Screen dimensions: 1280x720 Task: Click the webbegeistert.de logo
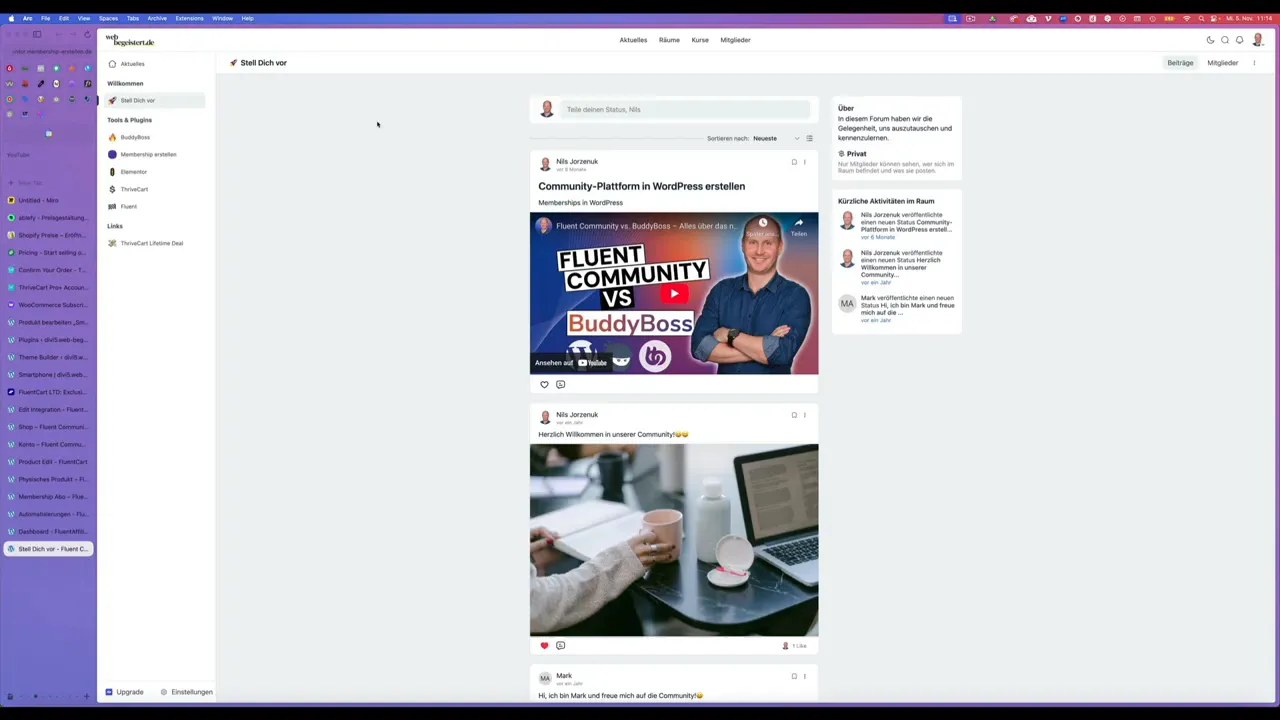pyautogui.click(x=130, y=40)
